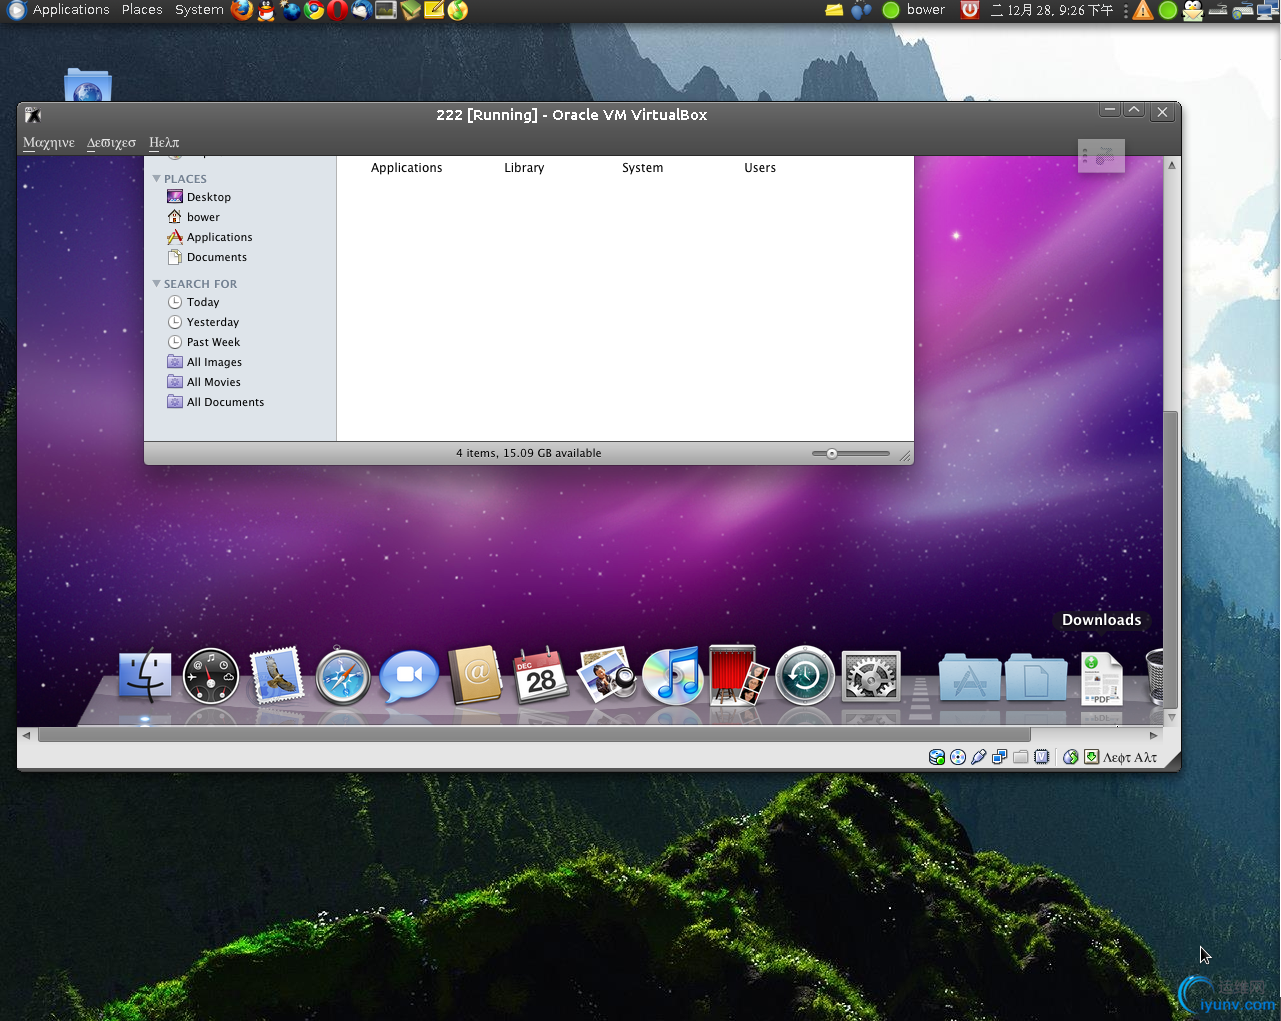The height and width of the screenshot is (1021, 1281).
Task: Open Address Book in the dock
Action: click(475, 676)
